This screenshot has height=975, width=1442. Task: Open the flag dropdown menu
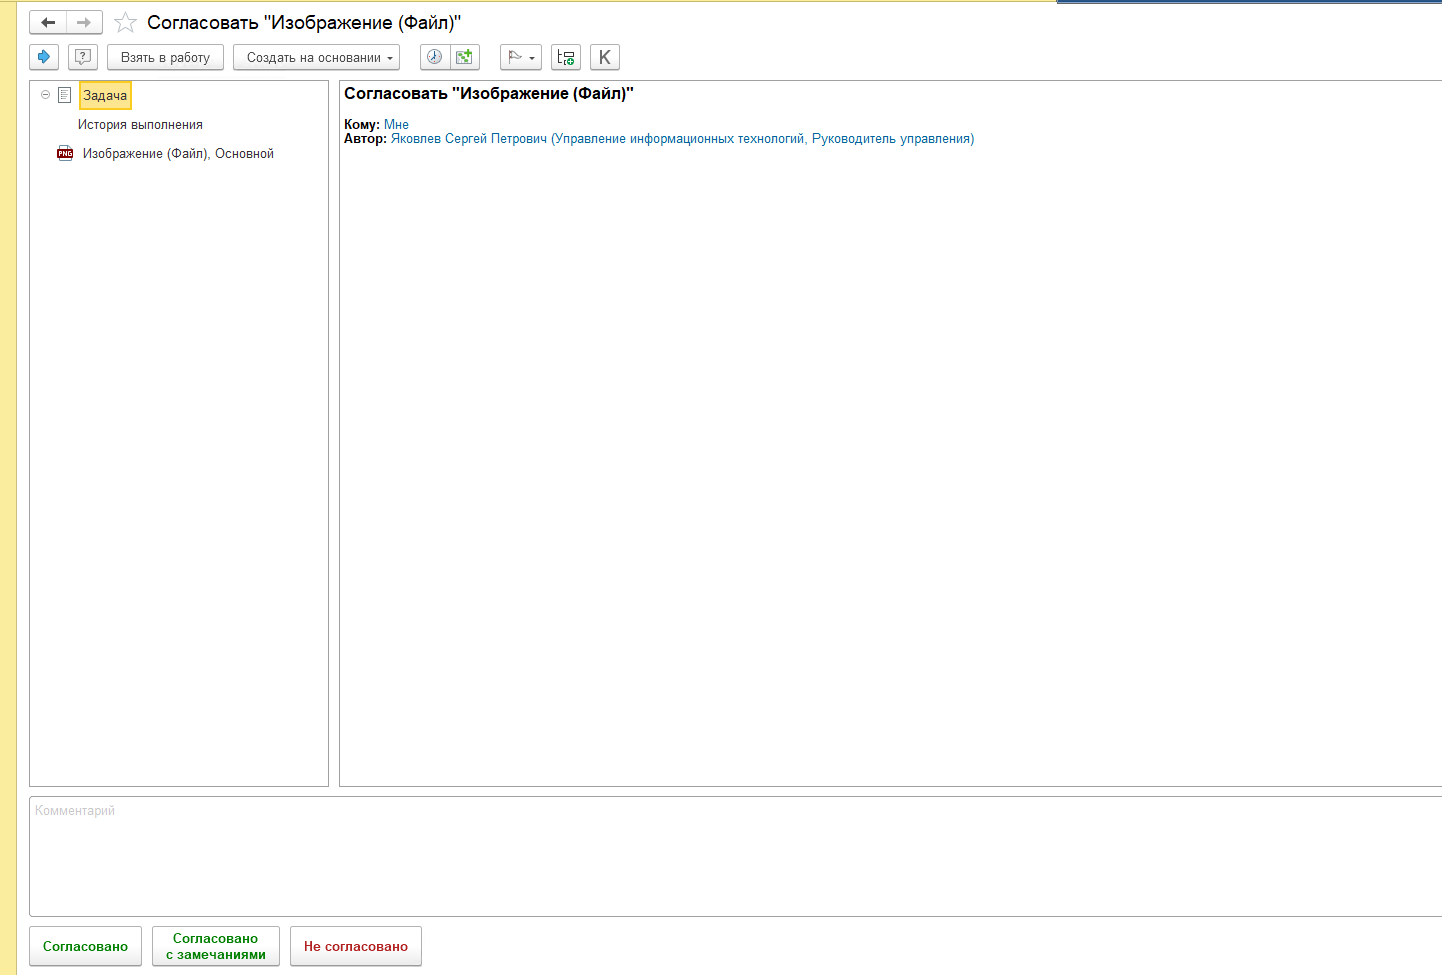pyautogui.click(x=521, y=57)
